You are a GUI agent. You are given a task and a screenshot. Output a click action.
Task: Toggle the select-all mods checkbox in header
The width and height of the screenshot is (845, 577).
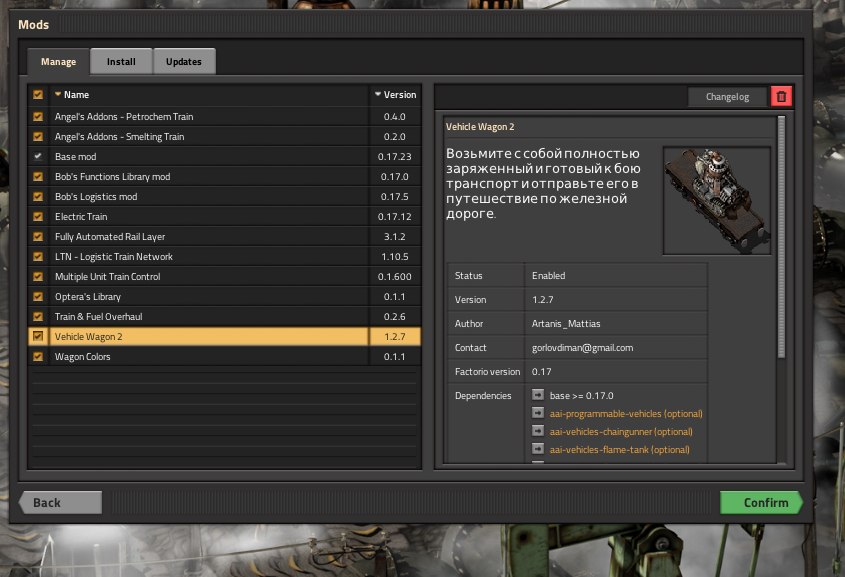coord(38,95)
